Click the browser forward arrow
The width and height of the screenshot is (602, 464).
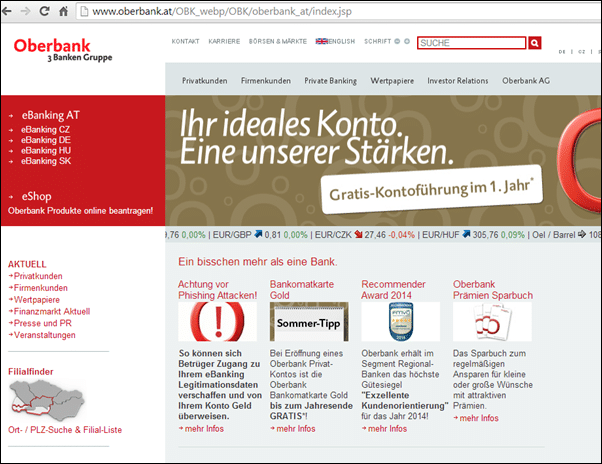(25, 11)
